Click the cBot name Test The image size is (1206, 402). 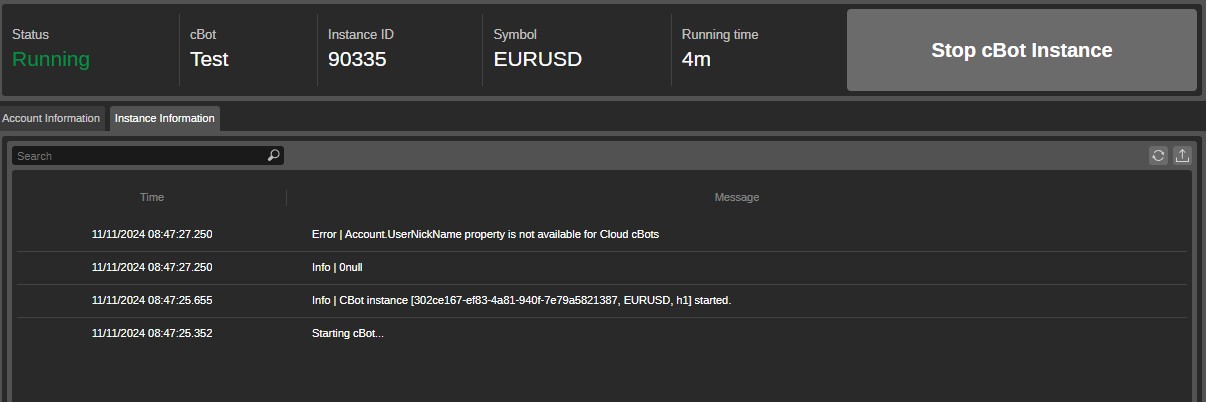209,59
